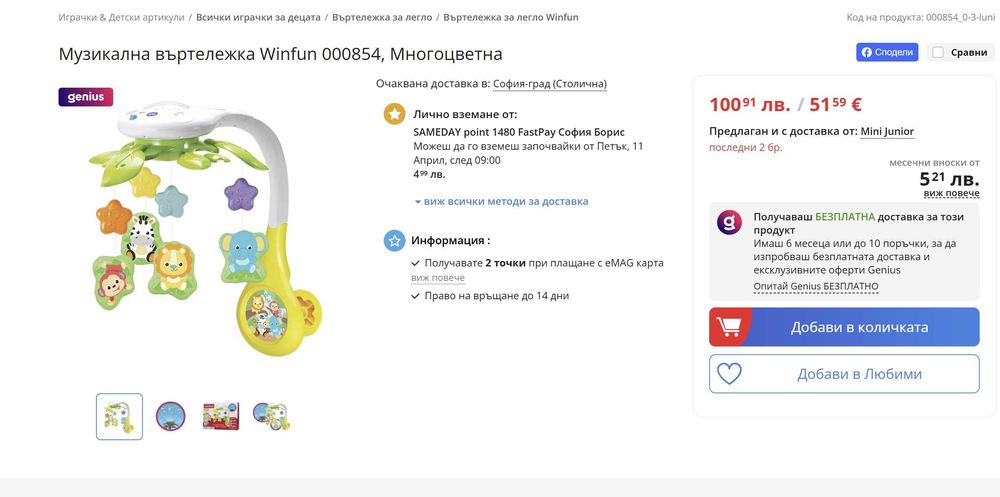Click Опитай Genius БЕЗПЛАТНО link
The image size is (1000, 497).
815,286
